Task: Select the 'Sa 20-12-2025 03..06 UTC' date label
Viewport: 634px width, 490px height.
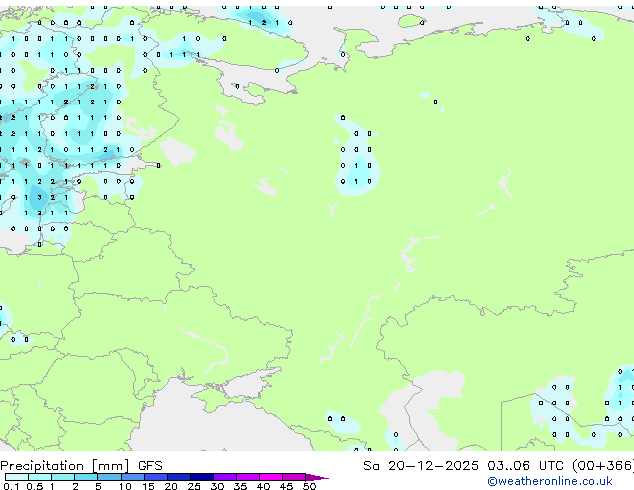Action: [x=463, y=466]
